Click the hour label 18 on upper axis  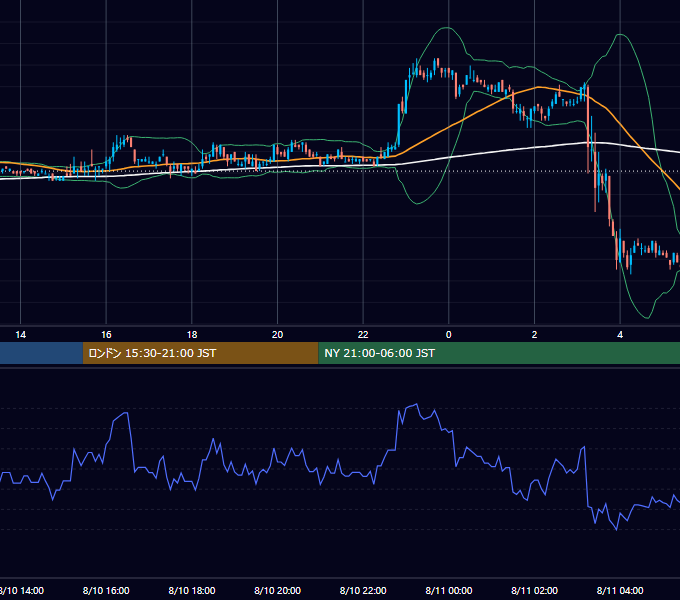tap(192, 335)
